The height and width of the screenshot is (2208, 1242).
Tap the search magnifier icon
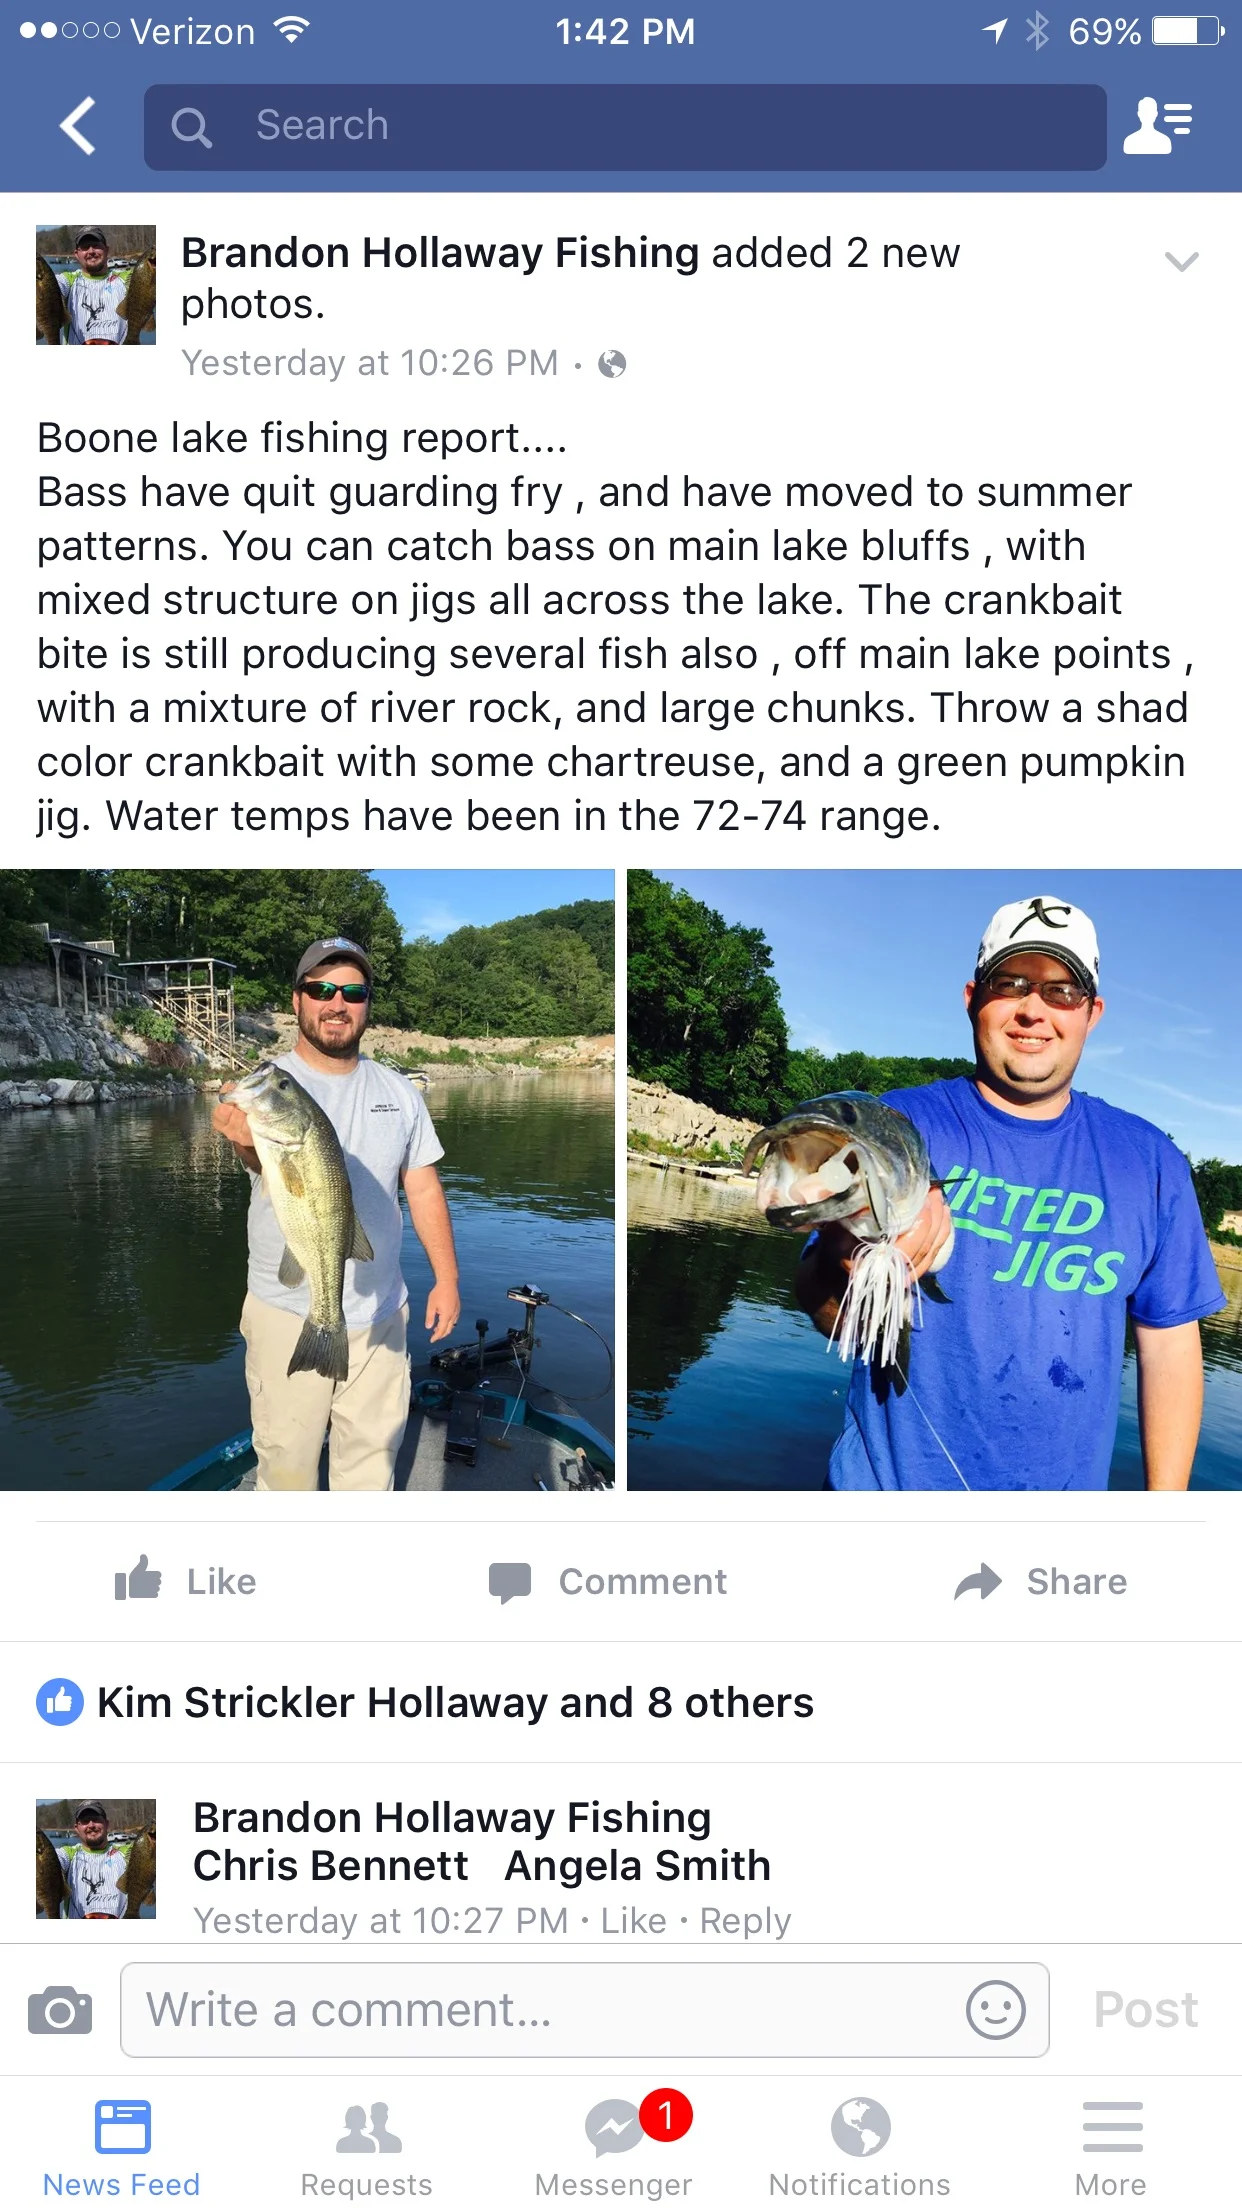pos(191,128)
